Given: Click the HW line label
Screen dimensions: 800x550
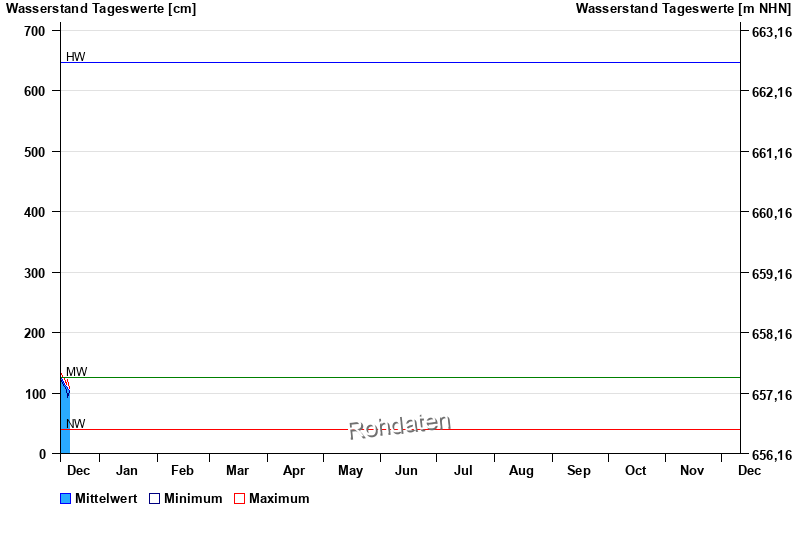Looking at the screenshot, I should [76, 57].
